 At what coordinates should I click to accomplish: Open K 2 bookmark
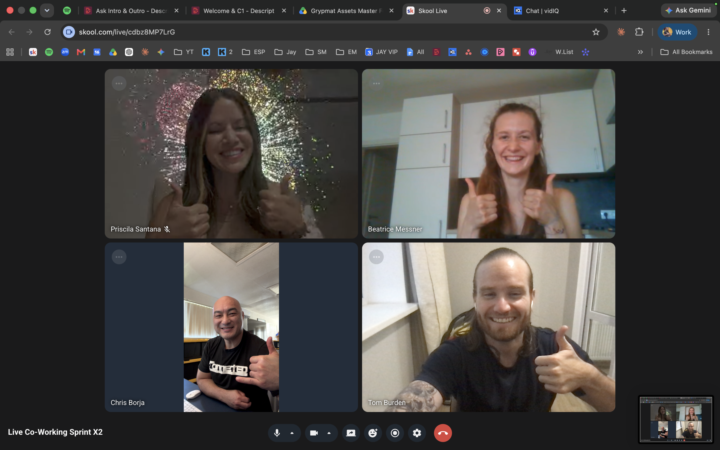coord(225,52)
